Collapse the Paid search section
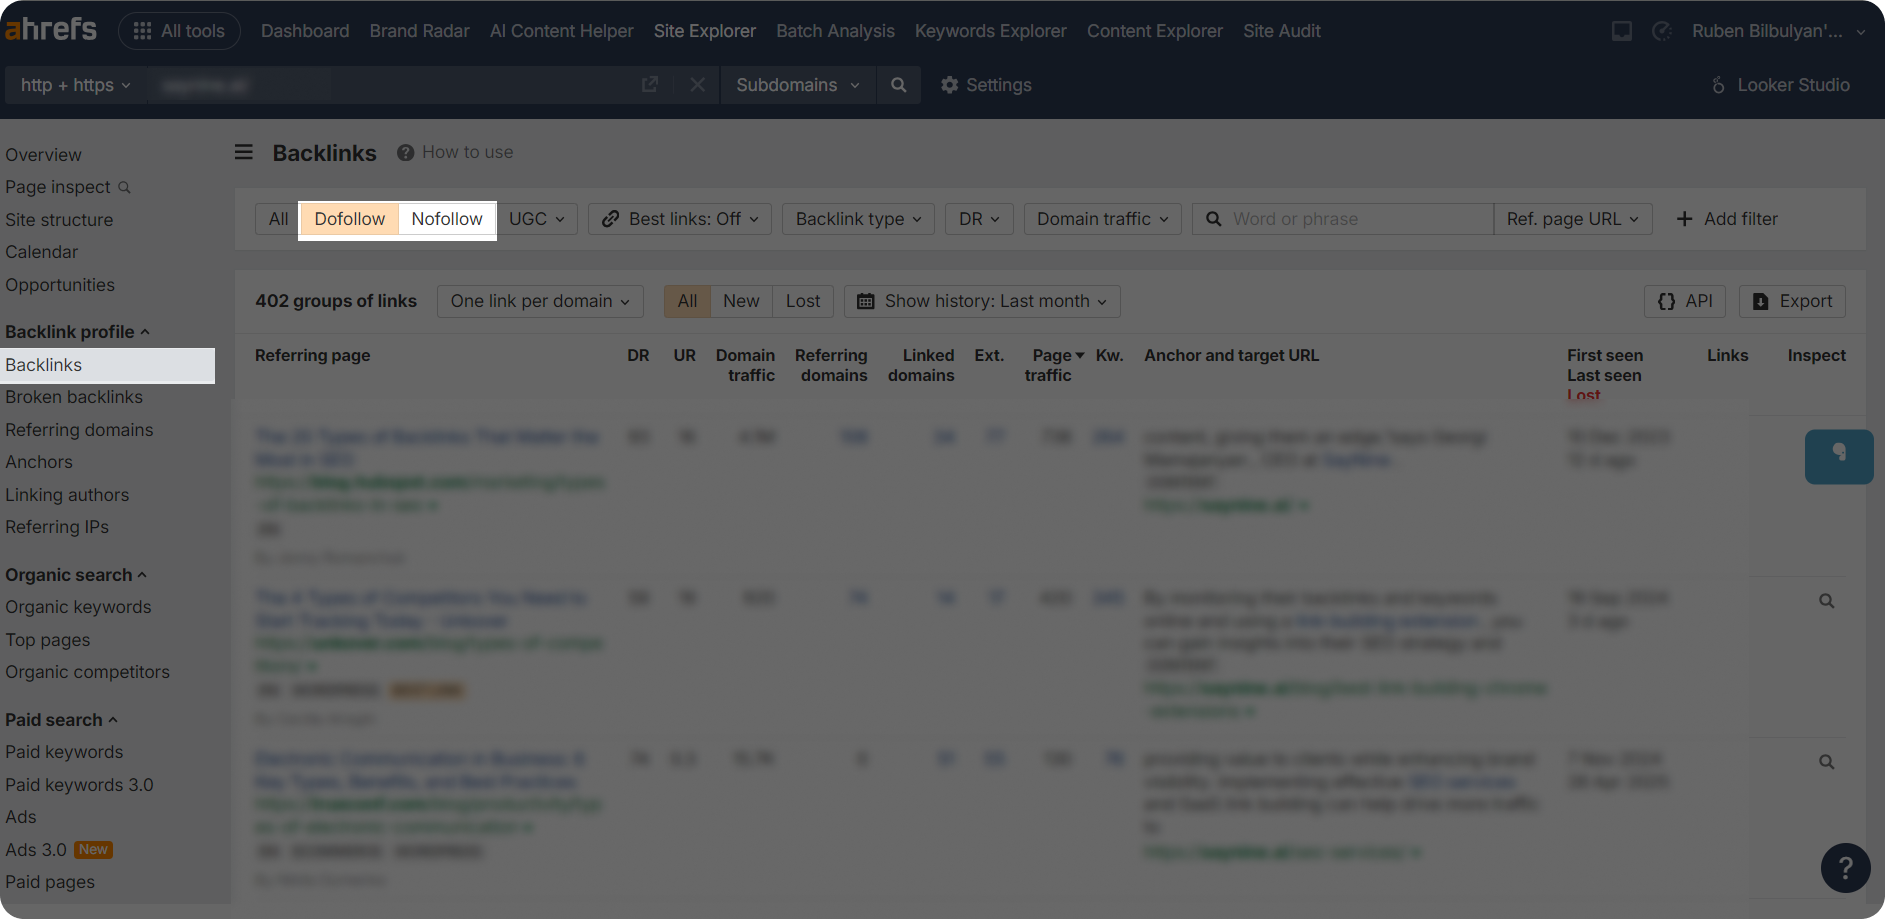The image size is (1885, 919). pyautogui.click(x=61, y=720)
